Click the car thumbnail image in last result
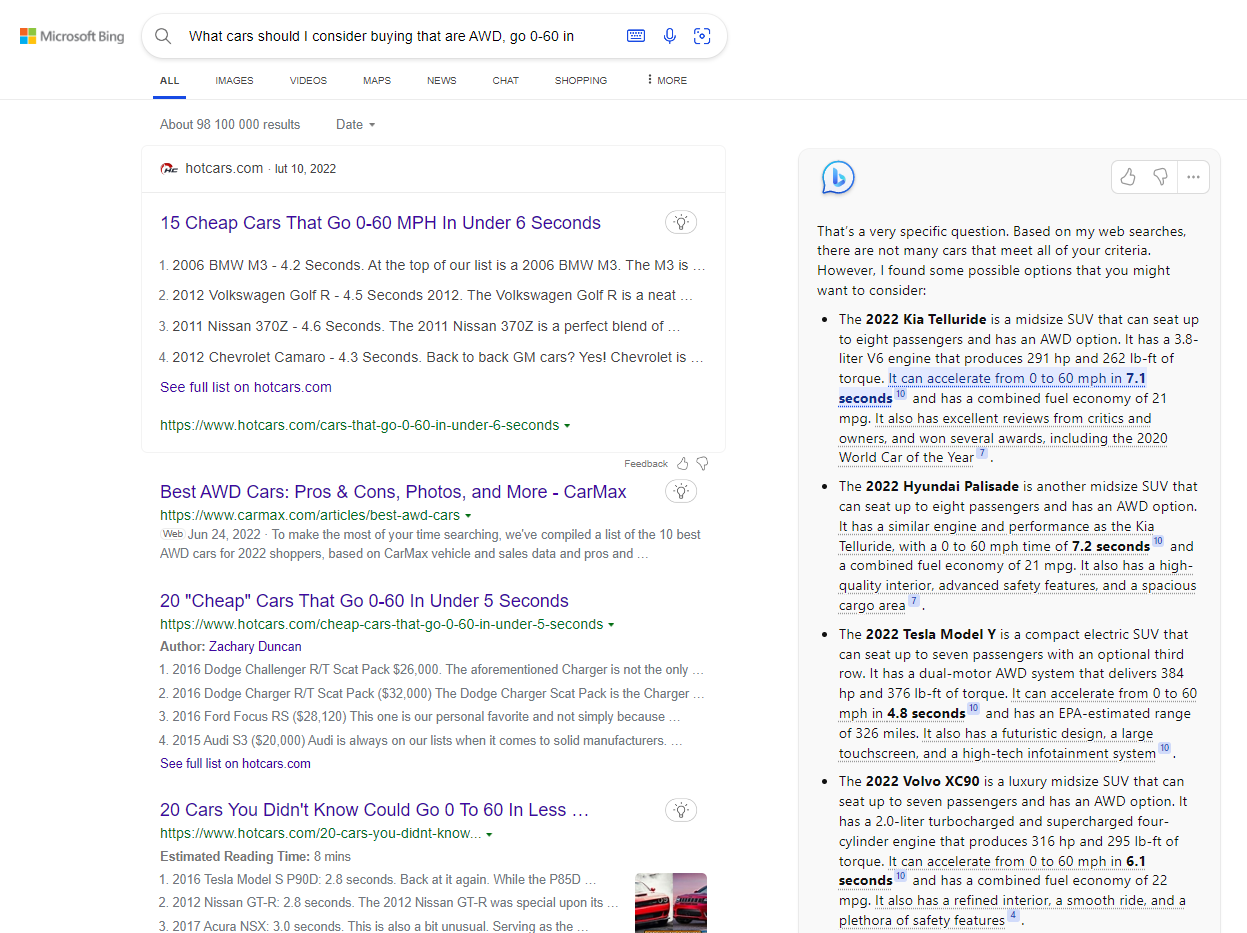This screenshot has width=1247, height=933. [671, 903]
